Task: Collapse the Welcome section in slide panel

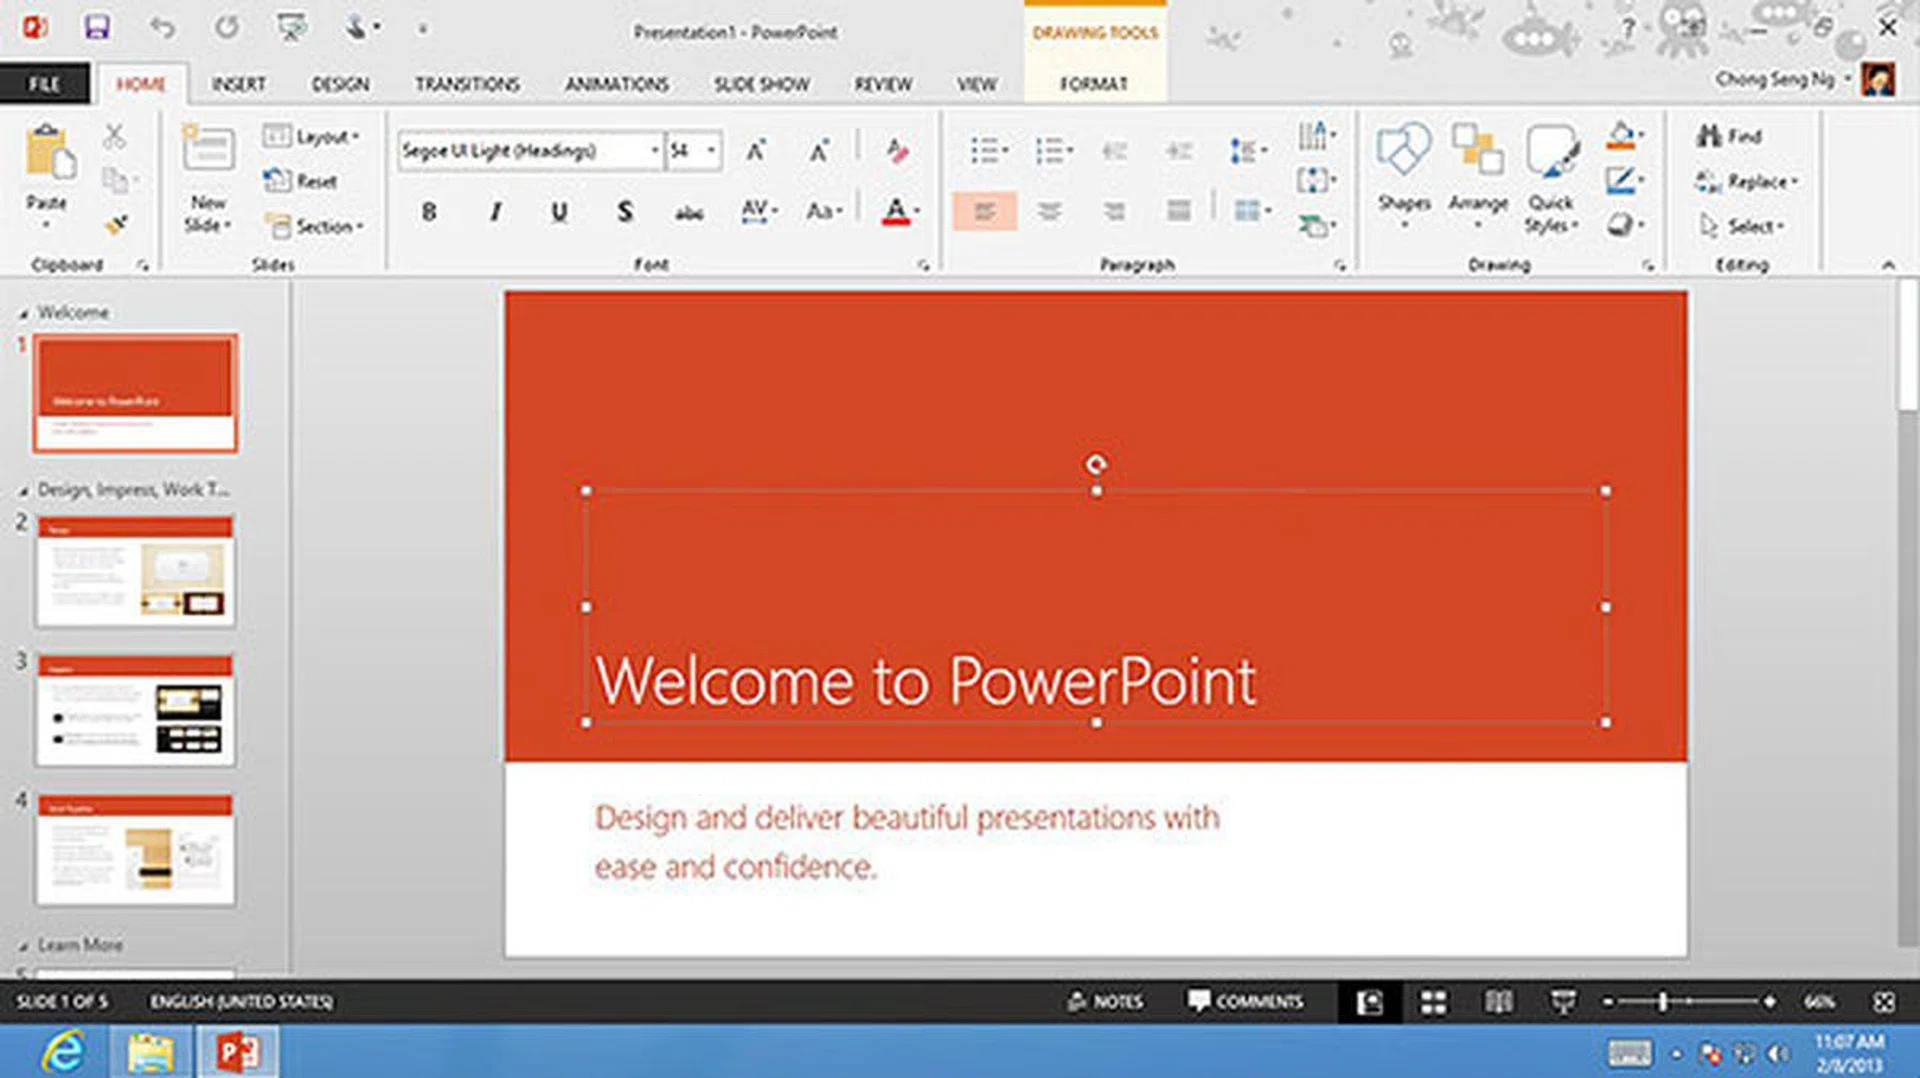Action: 24,314
